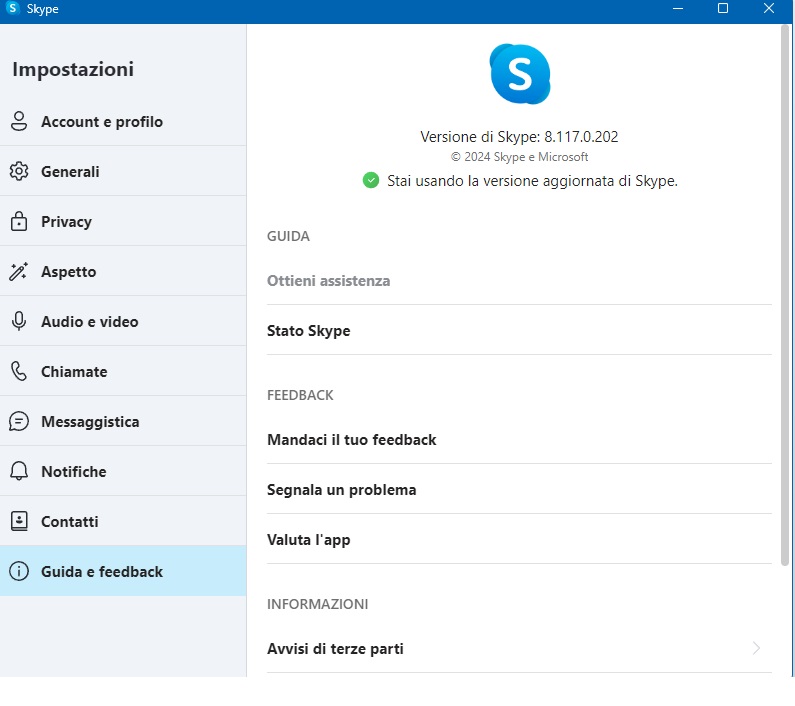Open the Notifiche settings
795x706 pixels.
point(123,471)
